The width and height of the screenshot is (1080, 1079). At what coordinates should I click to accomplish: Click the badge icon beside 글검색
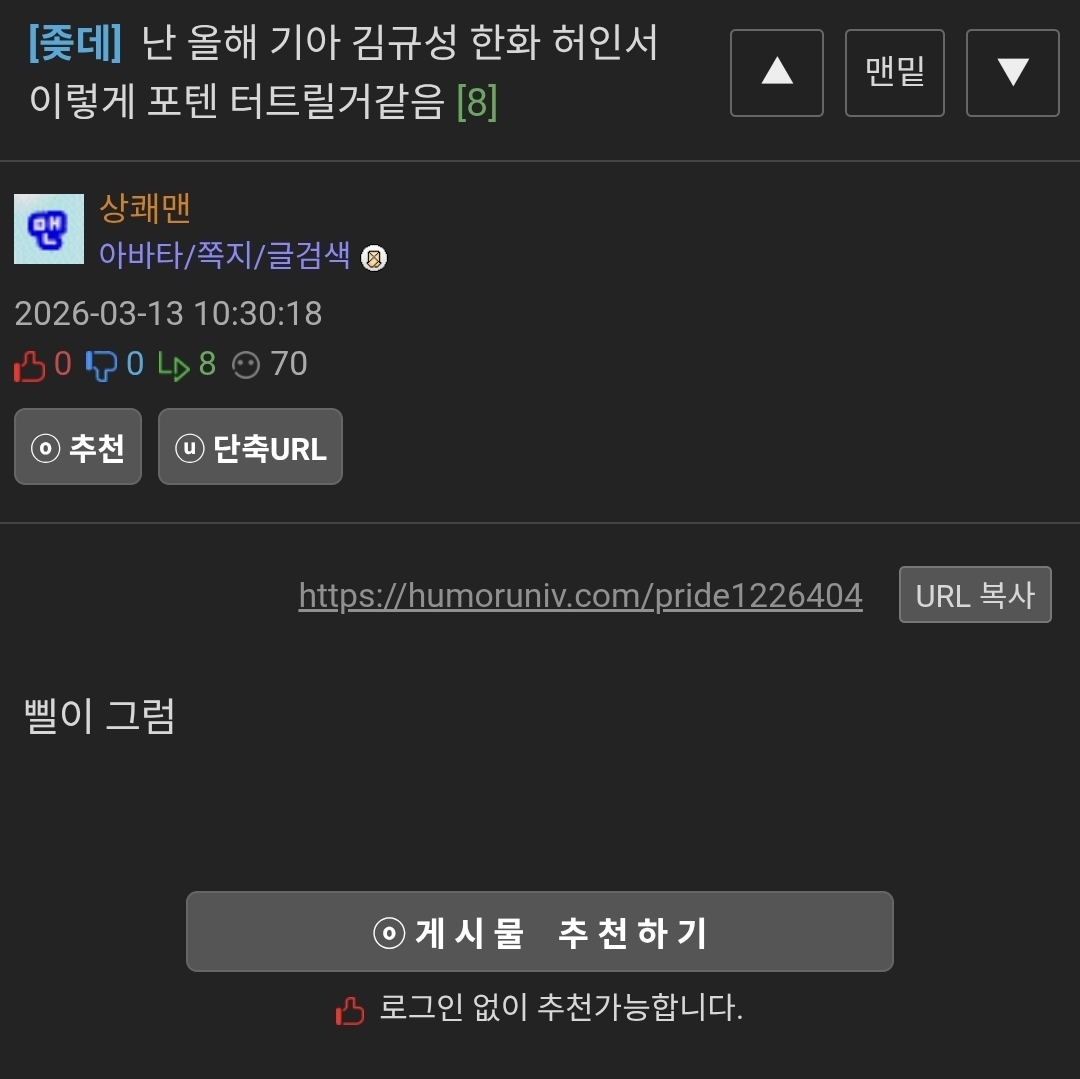[374, 258]
